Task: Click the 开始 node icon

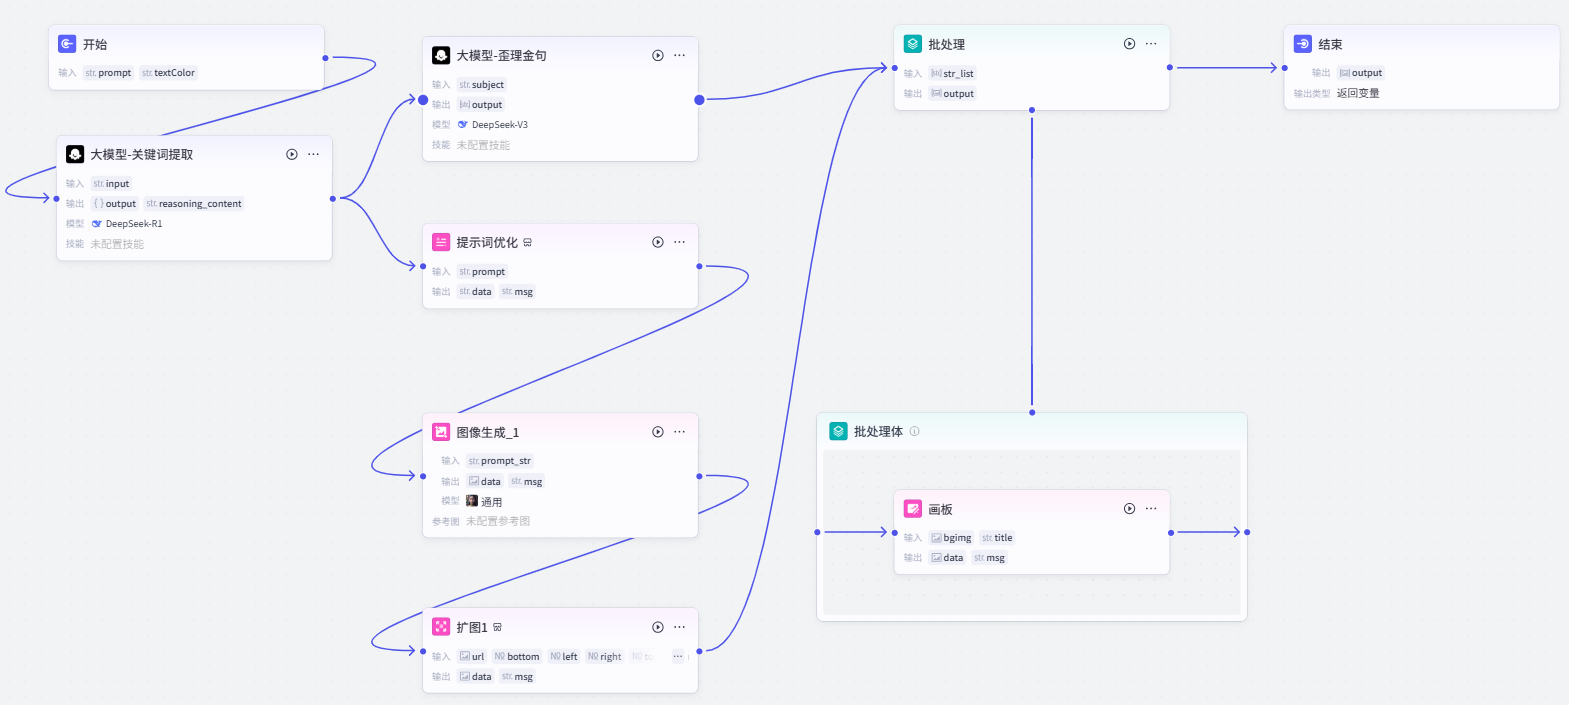Action: tap(67, 44)
